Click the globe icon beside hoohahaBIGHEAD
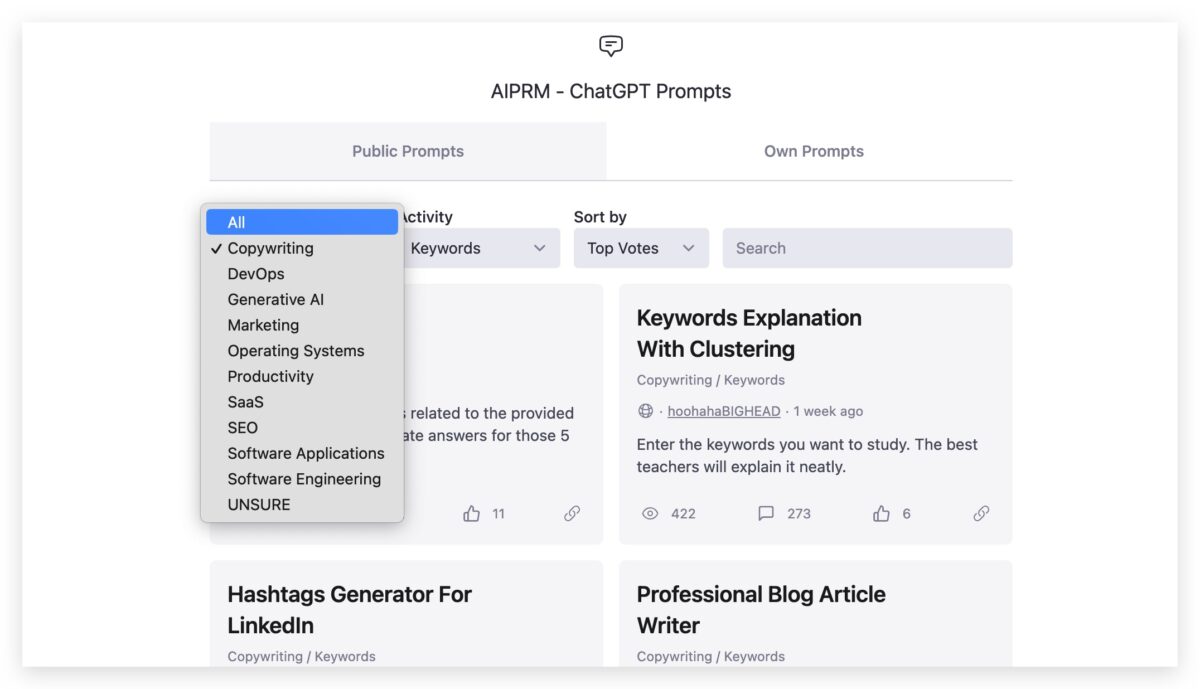 point(645,411)
